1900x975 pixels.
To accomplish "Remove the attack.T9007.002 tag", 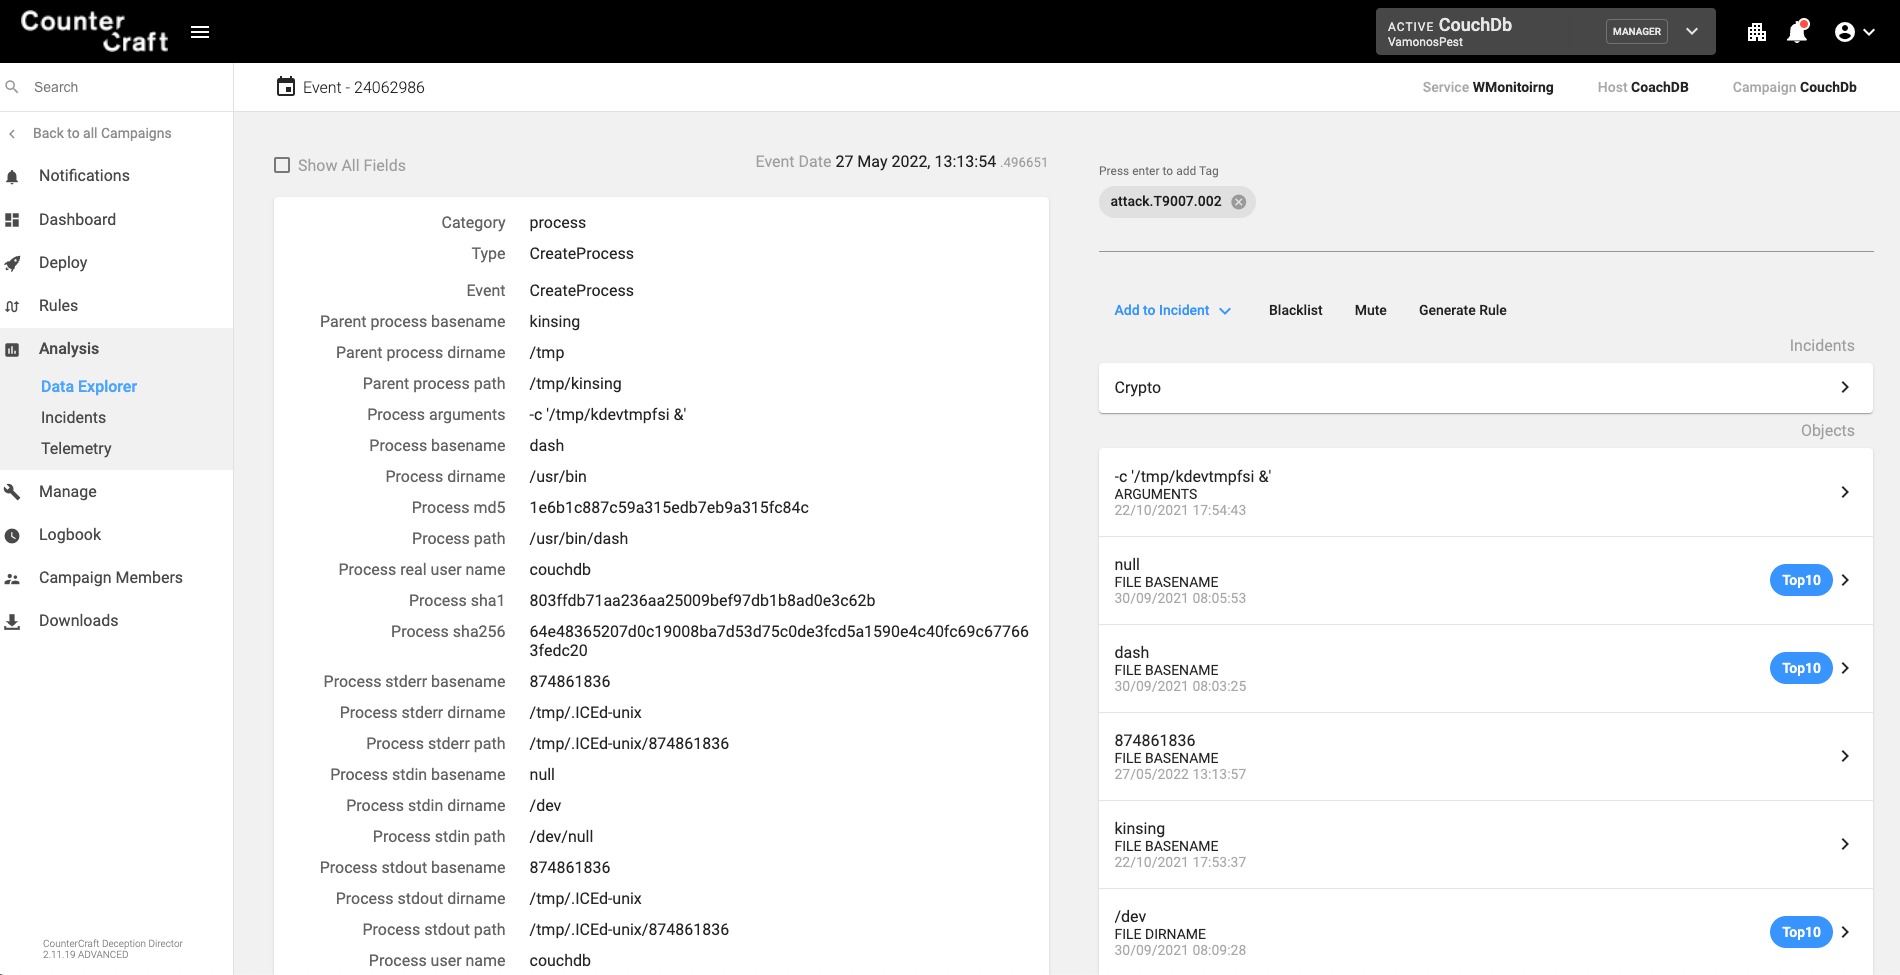I will tap(1239, 201).
